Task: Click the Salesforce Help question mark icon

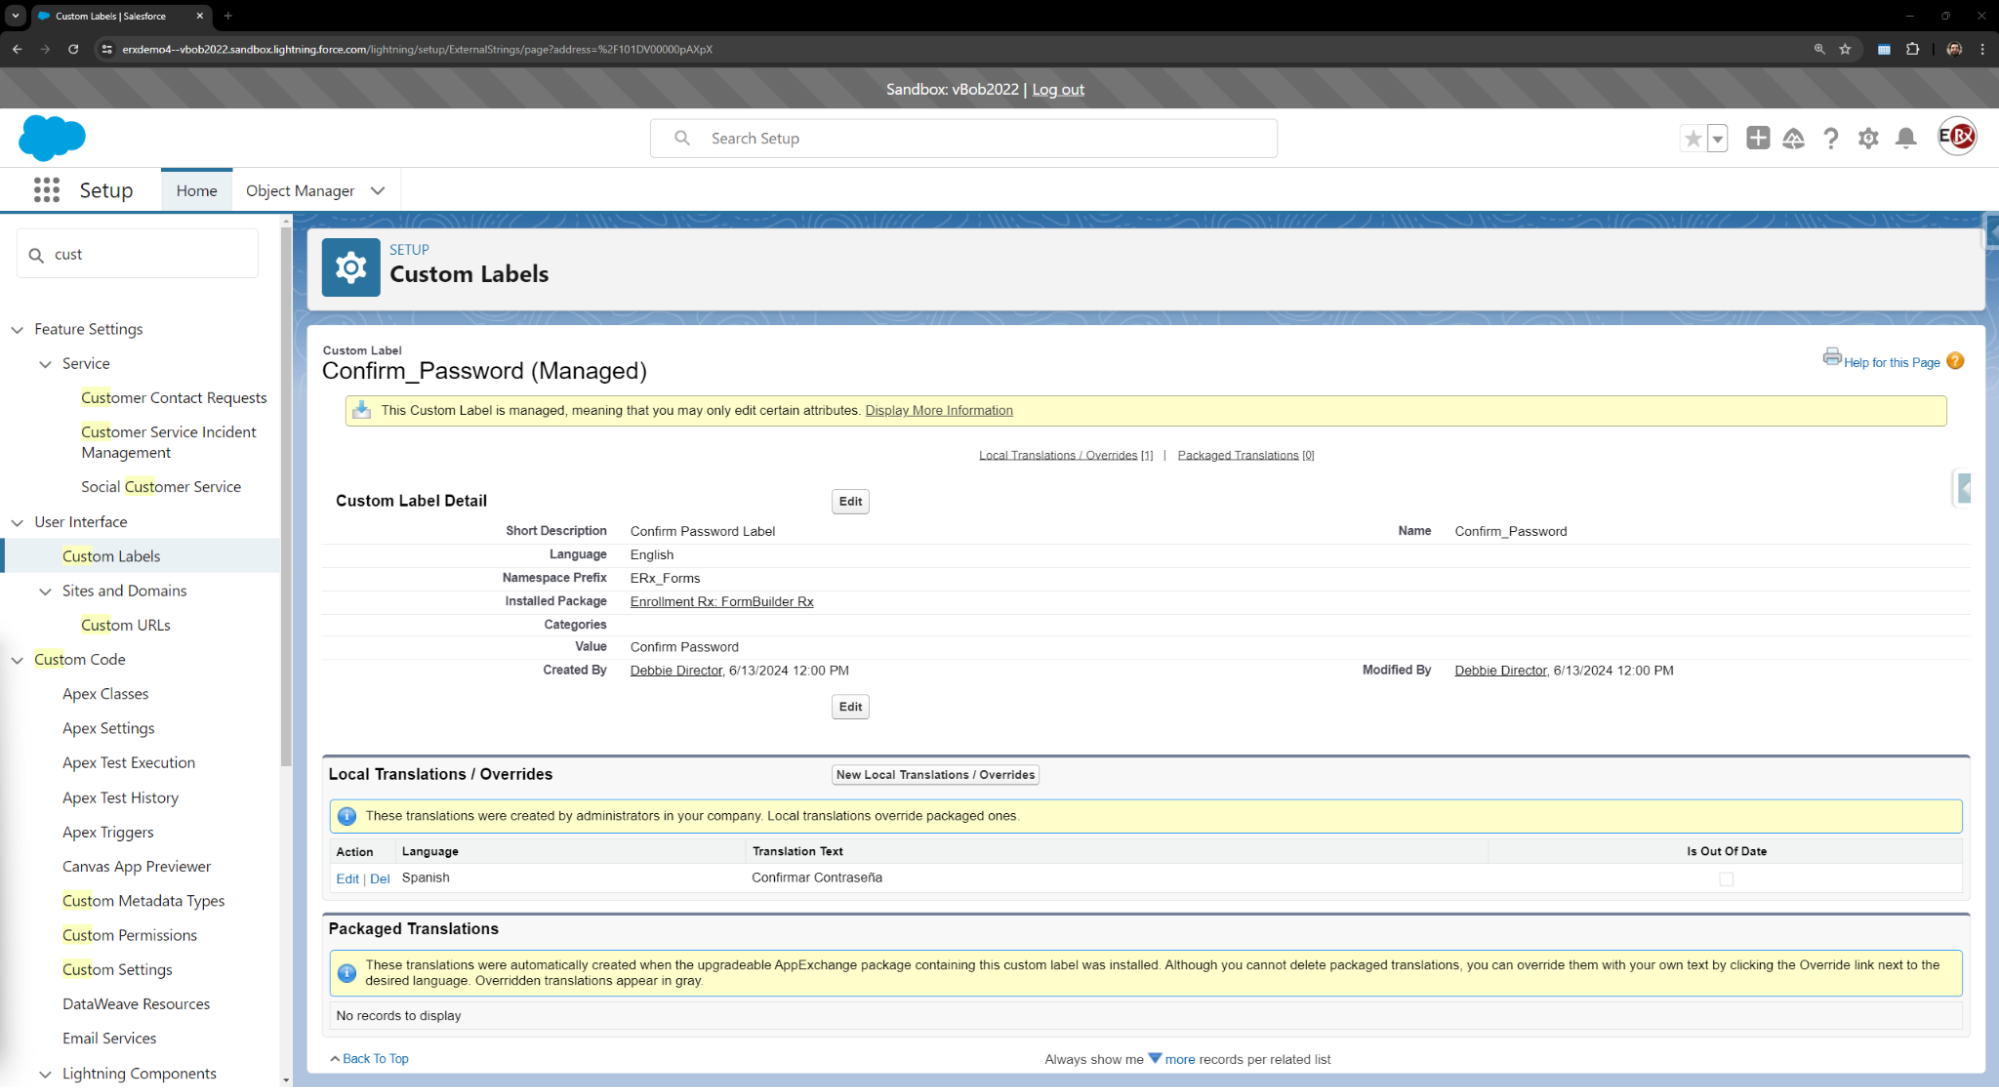Action: pyautogui.click(x=1830, y=138)
